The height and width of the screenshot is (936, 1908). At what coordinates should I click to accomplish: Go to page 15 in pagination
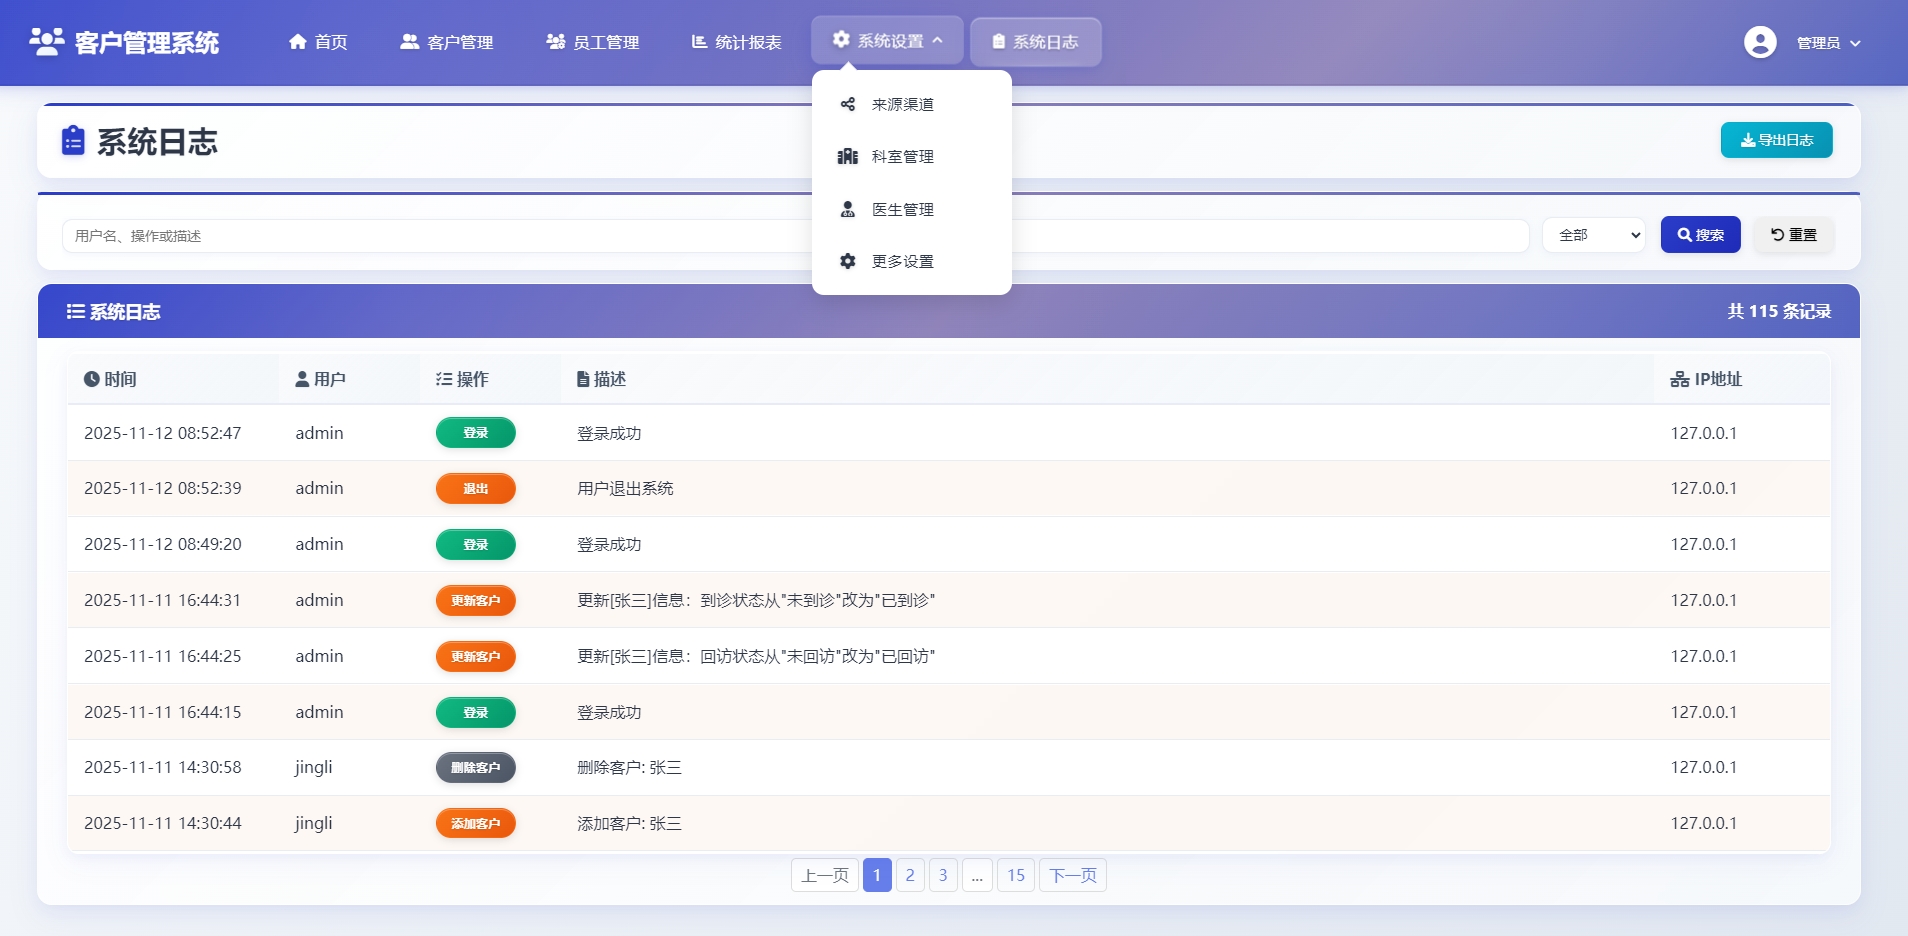[1015, 875]
